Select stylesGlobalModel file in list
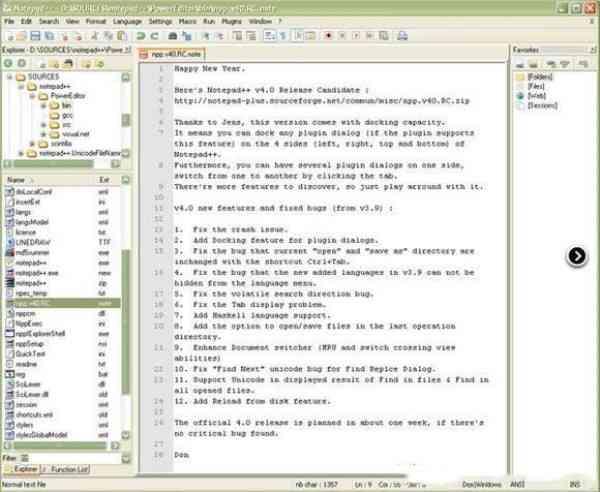Screen dimensions: 600x492 click(41, 435)
